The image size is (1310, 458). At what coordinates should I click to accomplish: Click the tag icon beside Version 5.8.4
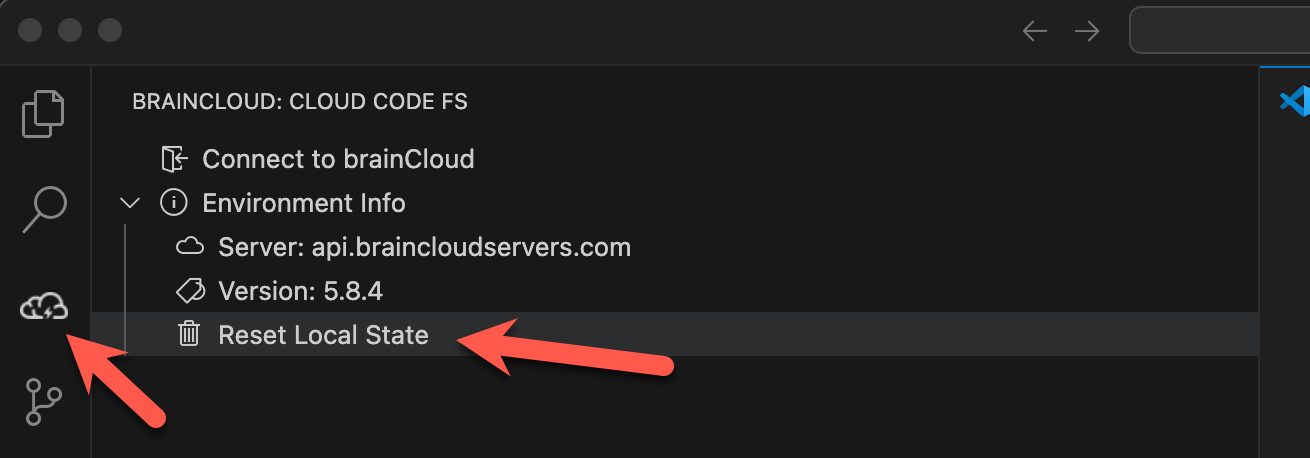coord(190,291)
